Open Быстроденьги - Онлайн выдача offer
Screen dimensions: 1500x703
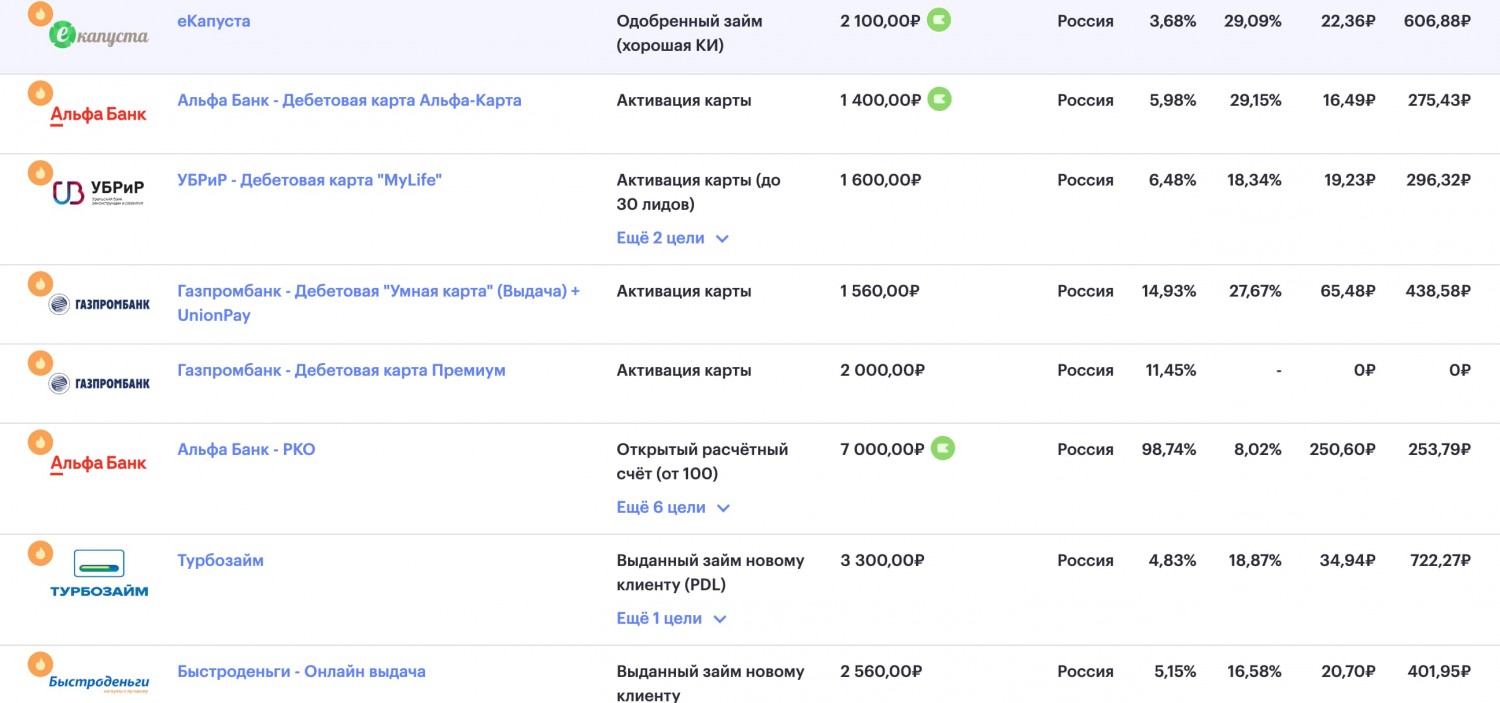(301, 671)
